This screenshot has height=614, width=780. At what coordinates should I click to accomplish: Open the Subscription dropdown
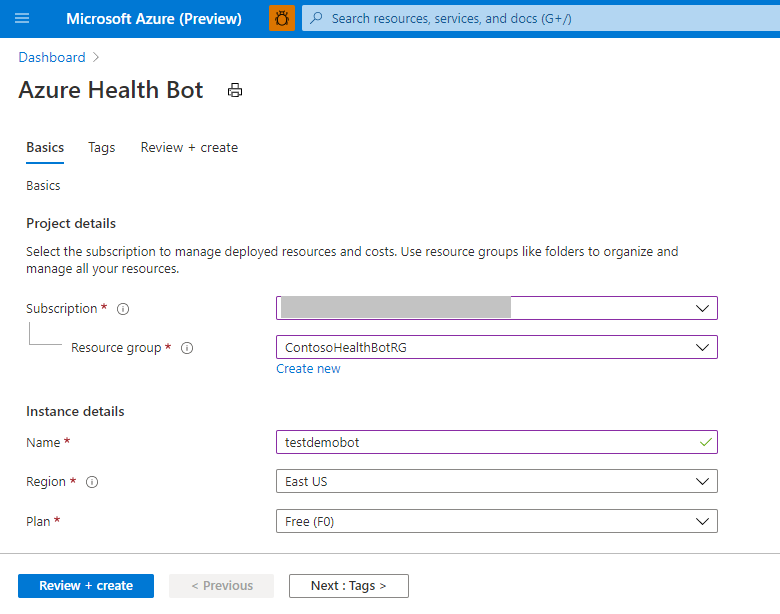[497, 308]
